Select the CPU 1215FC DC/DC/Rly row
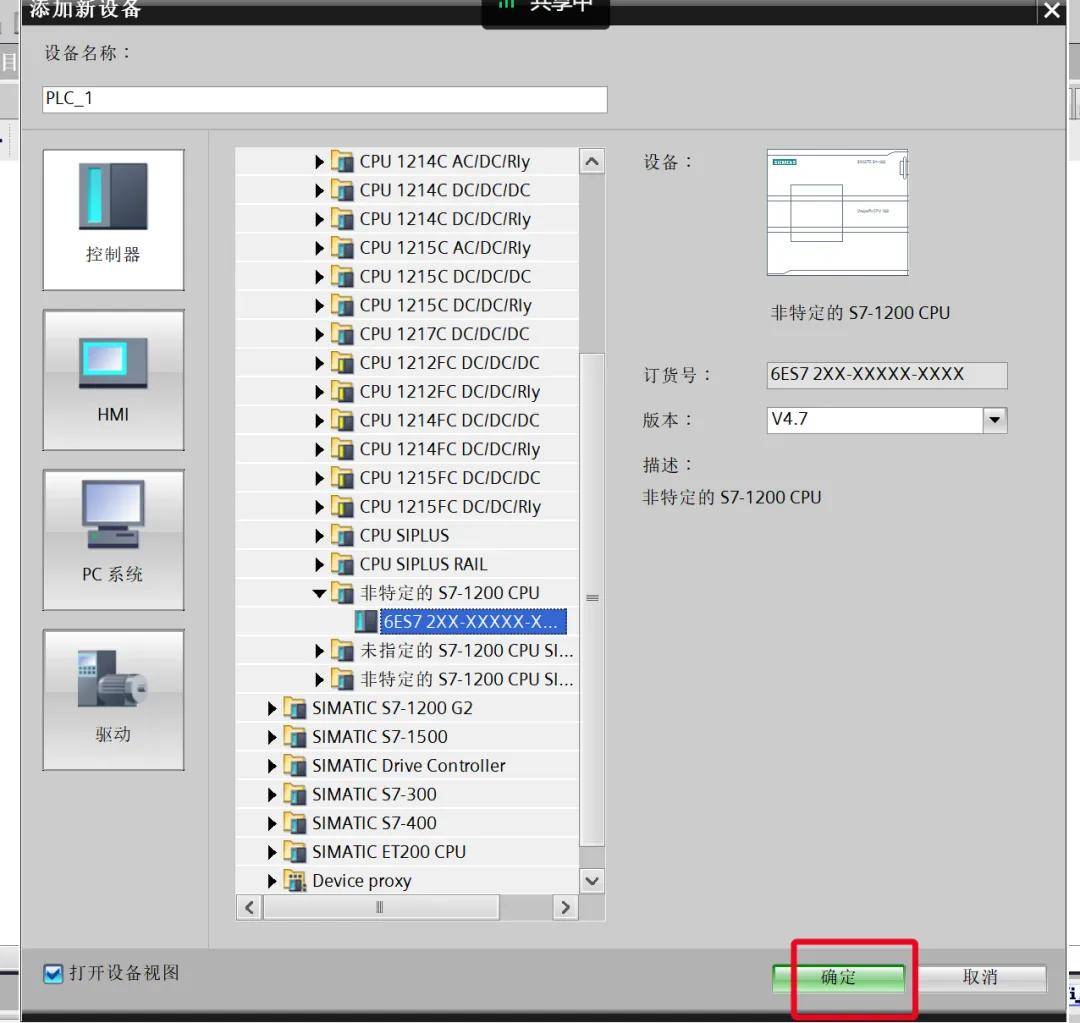Viewport: 1080px width, 1023px height. (x=407, y=507)
